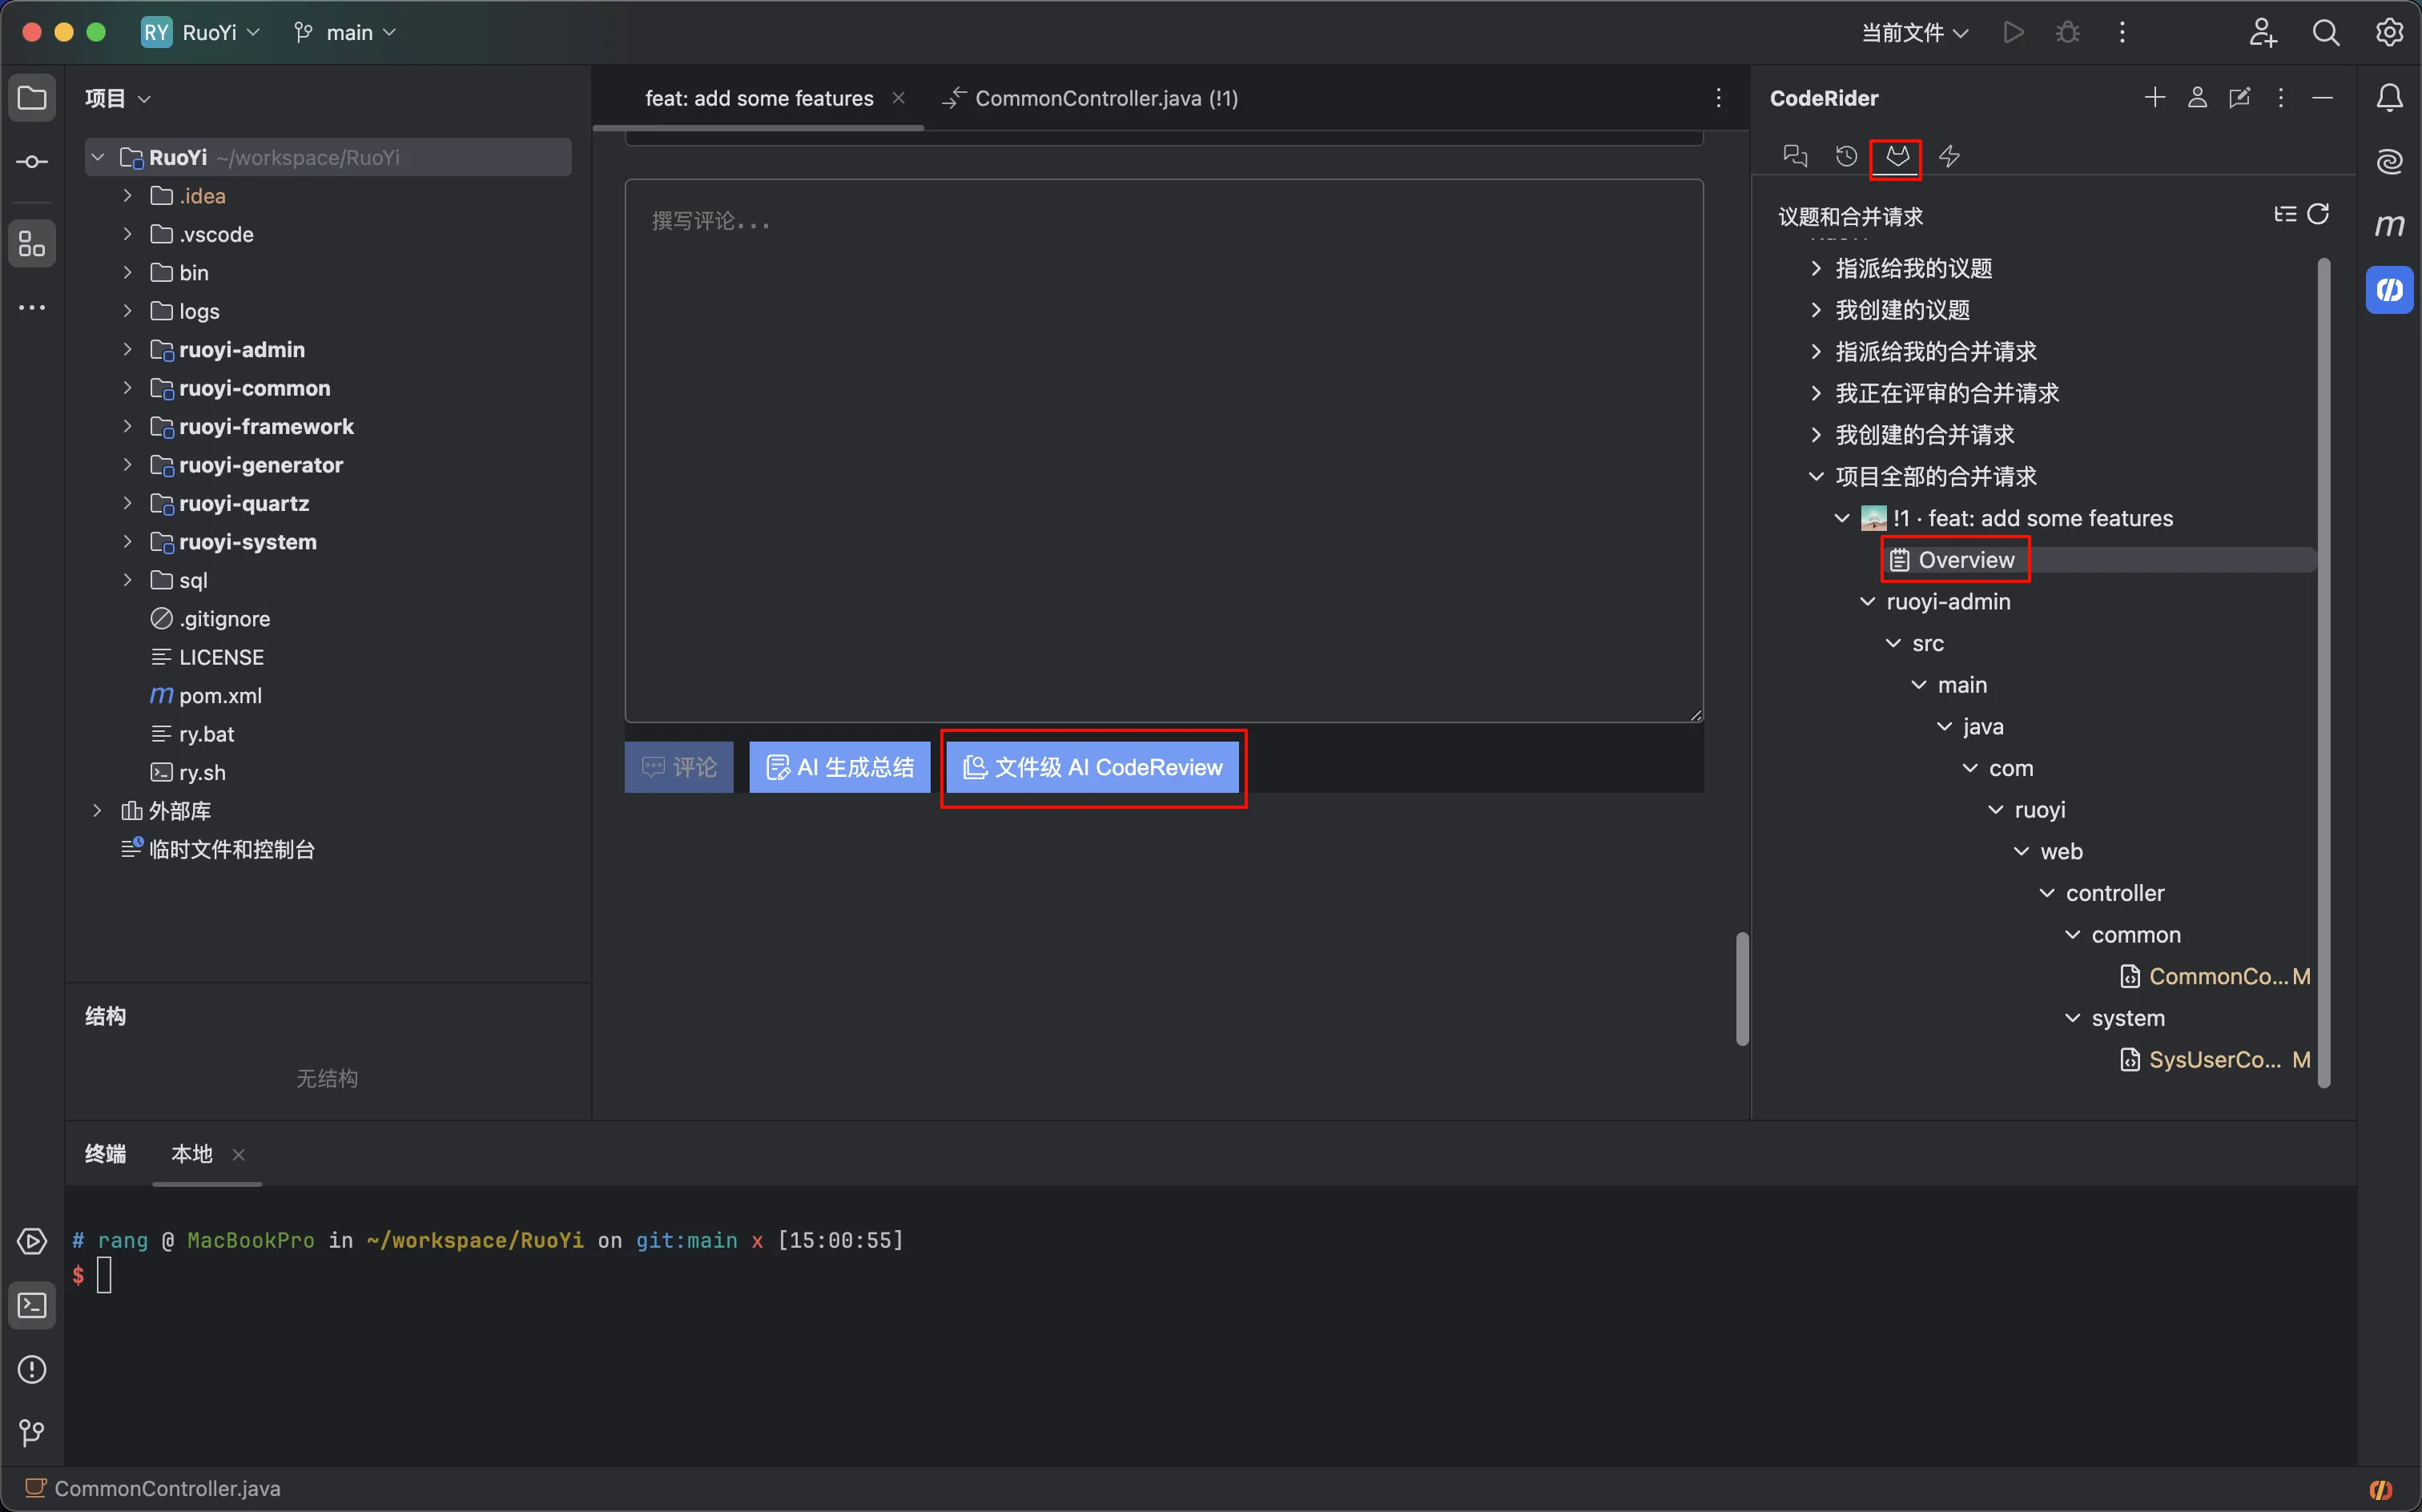Screen dimensions: 2422x1512
Task: Select the 本地 terminal tab
Action: 192,1154
